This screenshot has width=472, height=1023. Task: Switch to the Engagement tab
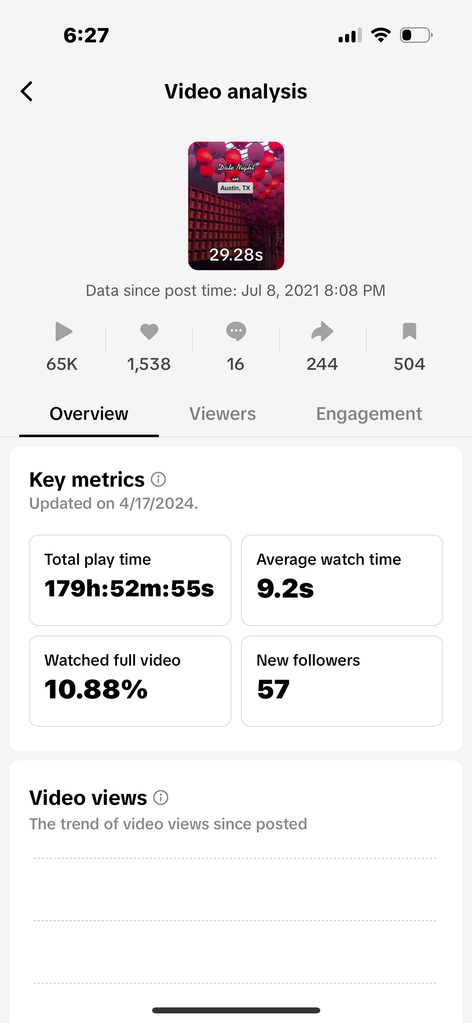[369, 414]
